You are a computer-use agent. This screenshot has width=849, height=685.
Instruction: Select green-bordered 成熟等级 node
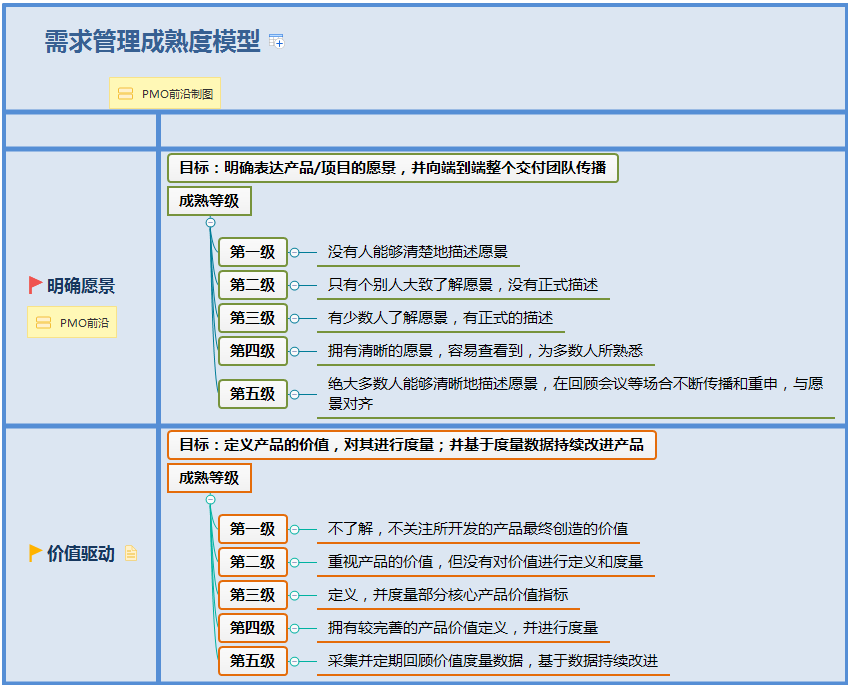click(x=209, y=201)
